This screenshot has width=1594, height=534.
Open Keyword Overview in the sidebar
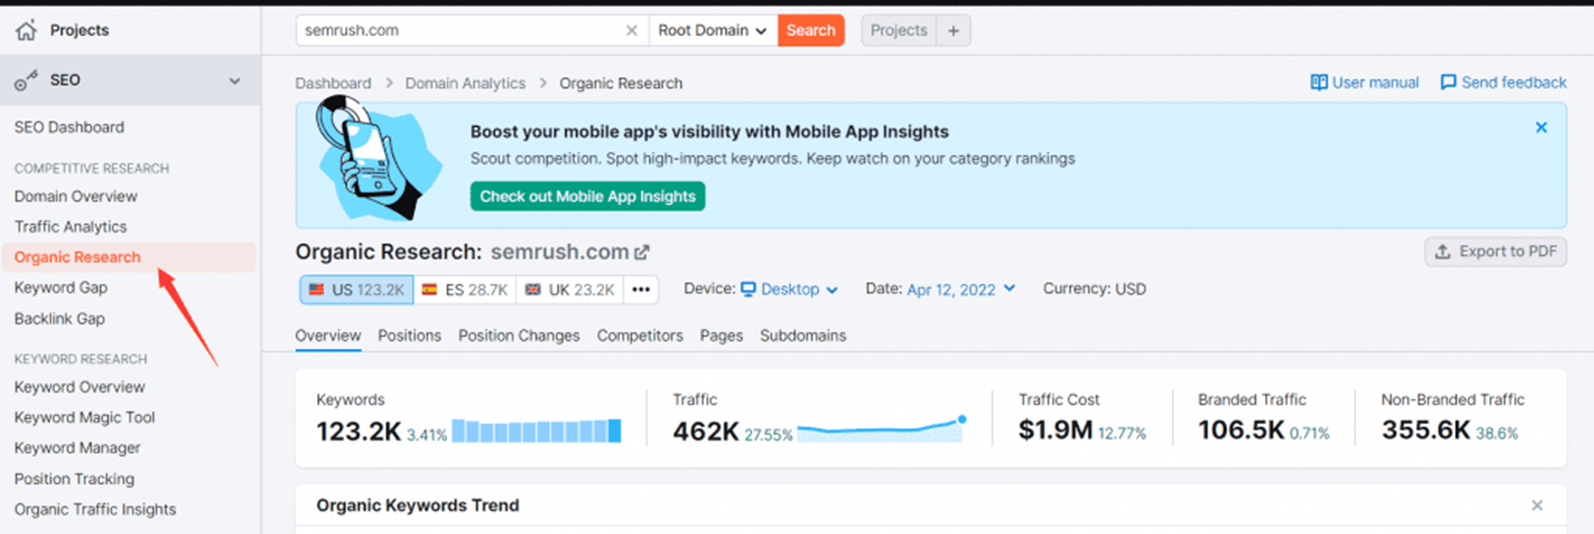click(79, 387)
